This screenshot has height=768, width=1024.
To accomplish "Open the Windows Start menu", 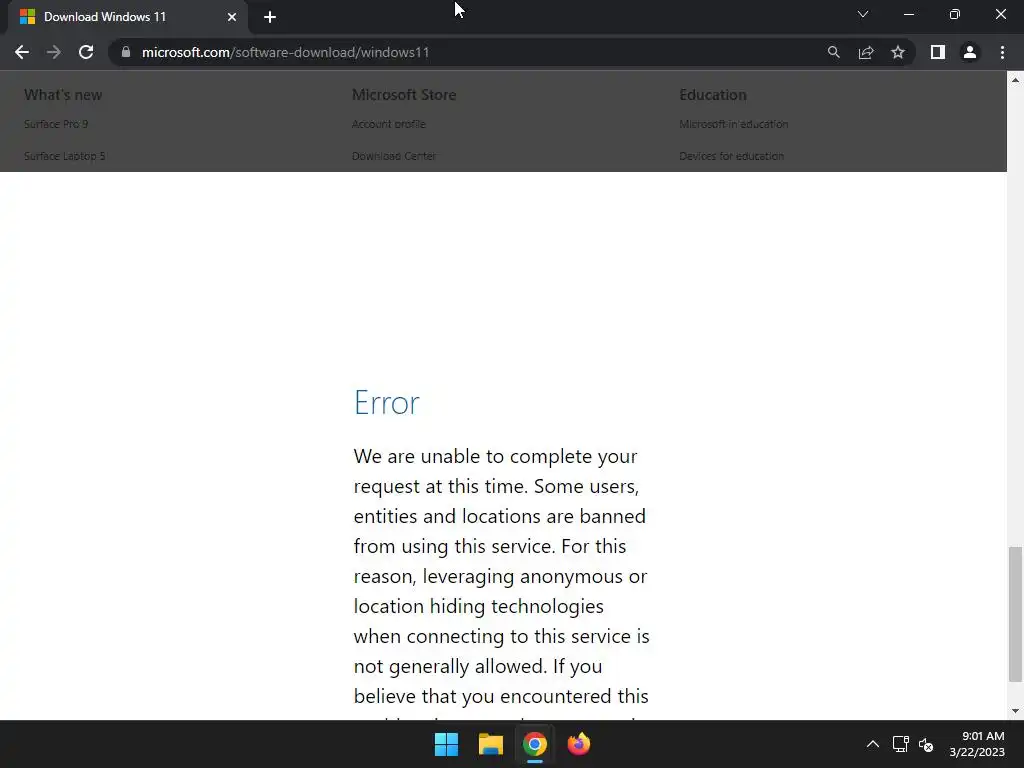I will (447, 744).
